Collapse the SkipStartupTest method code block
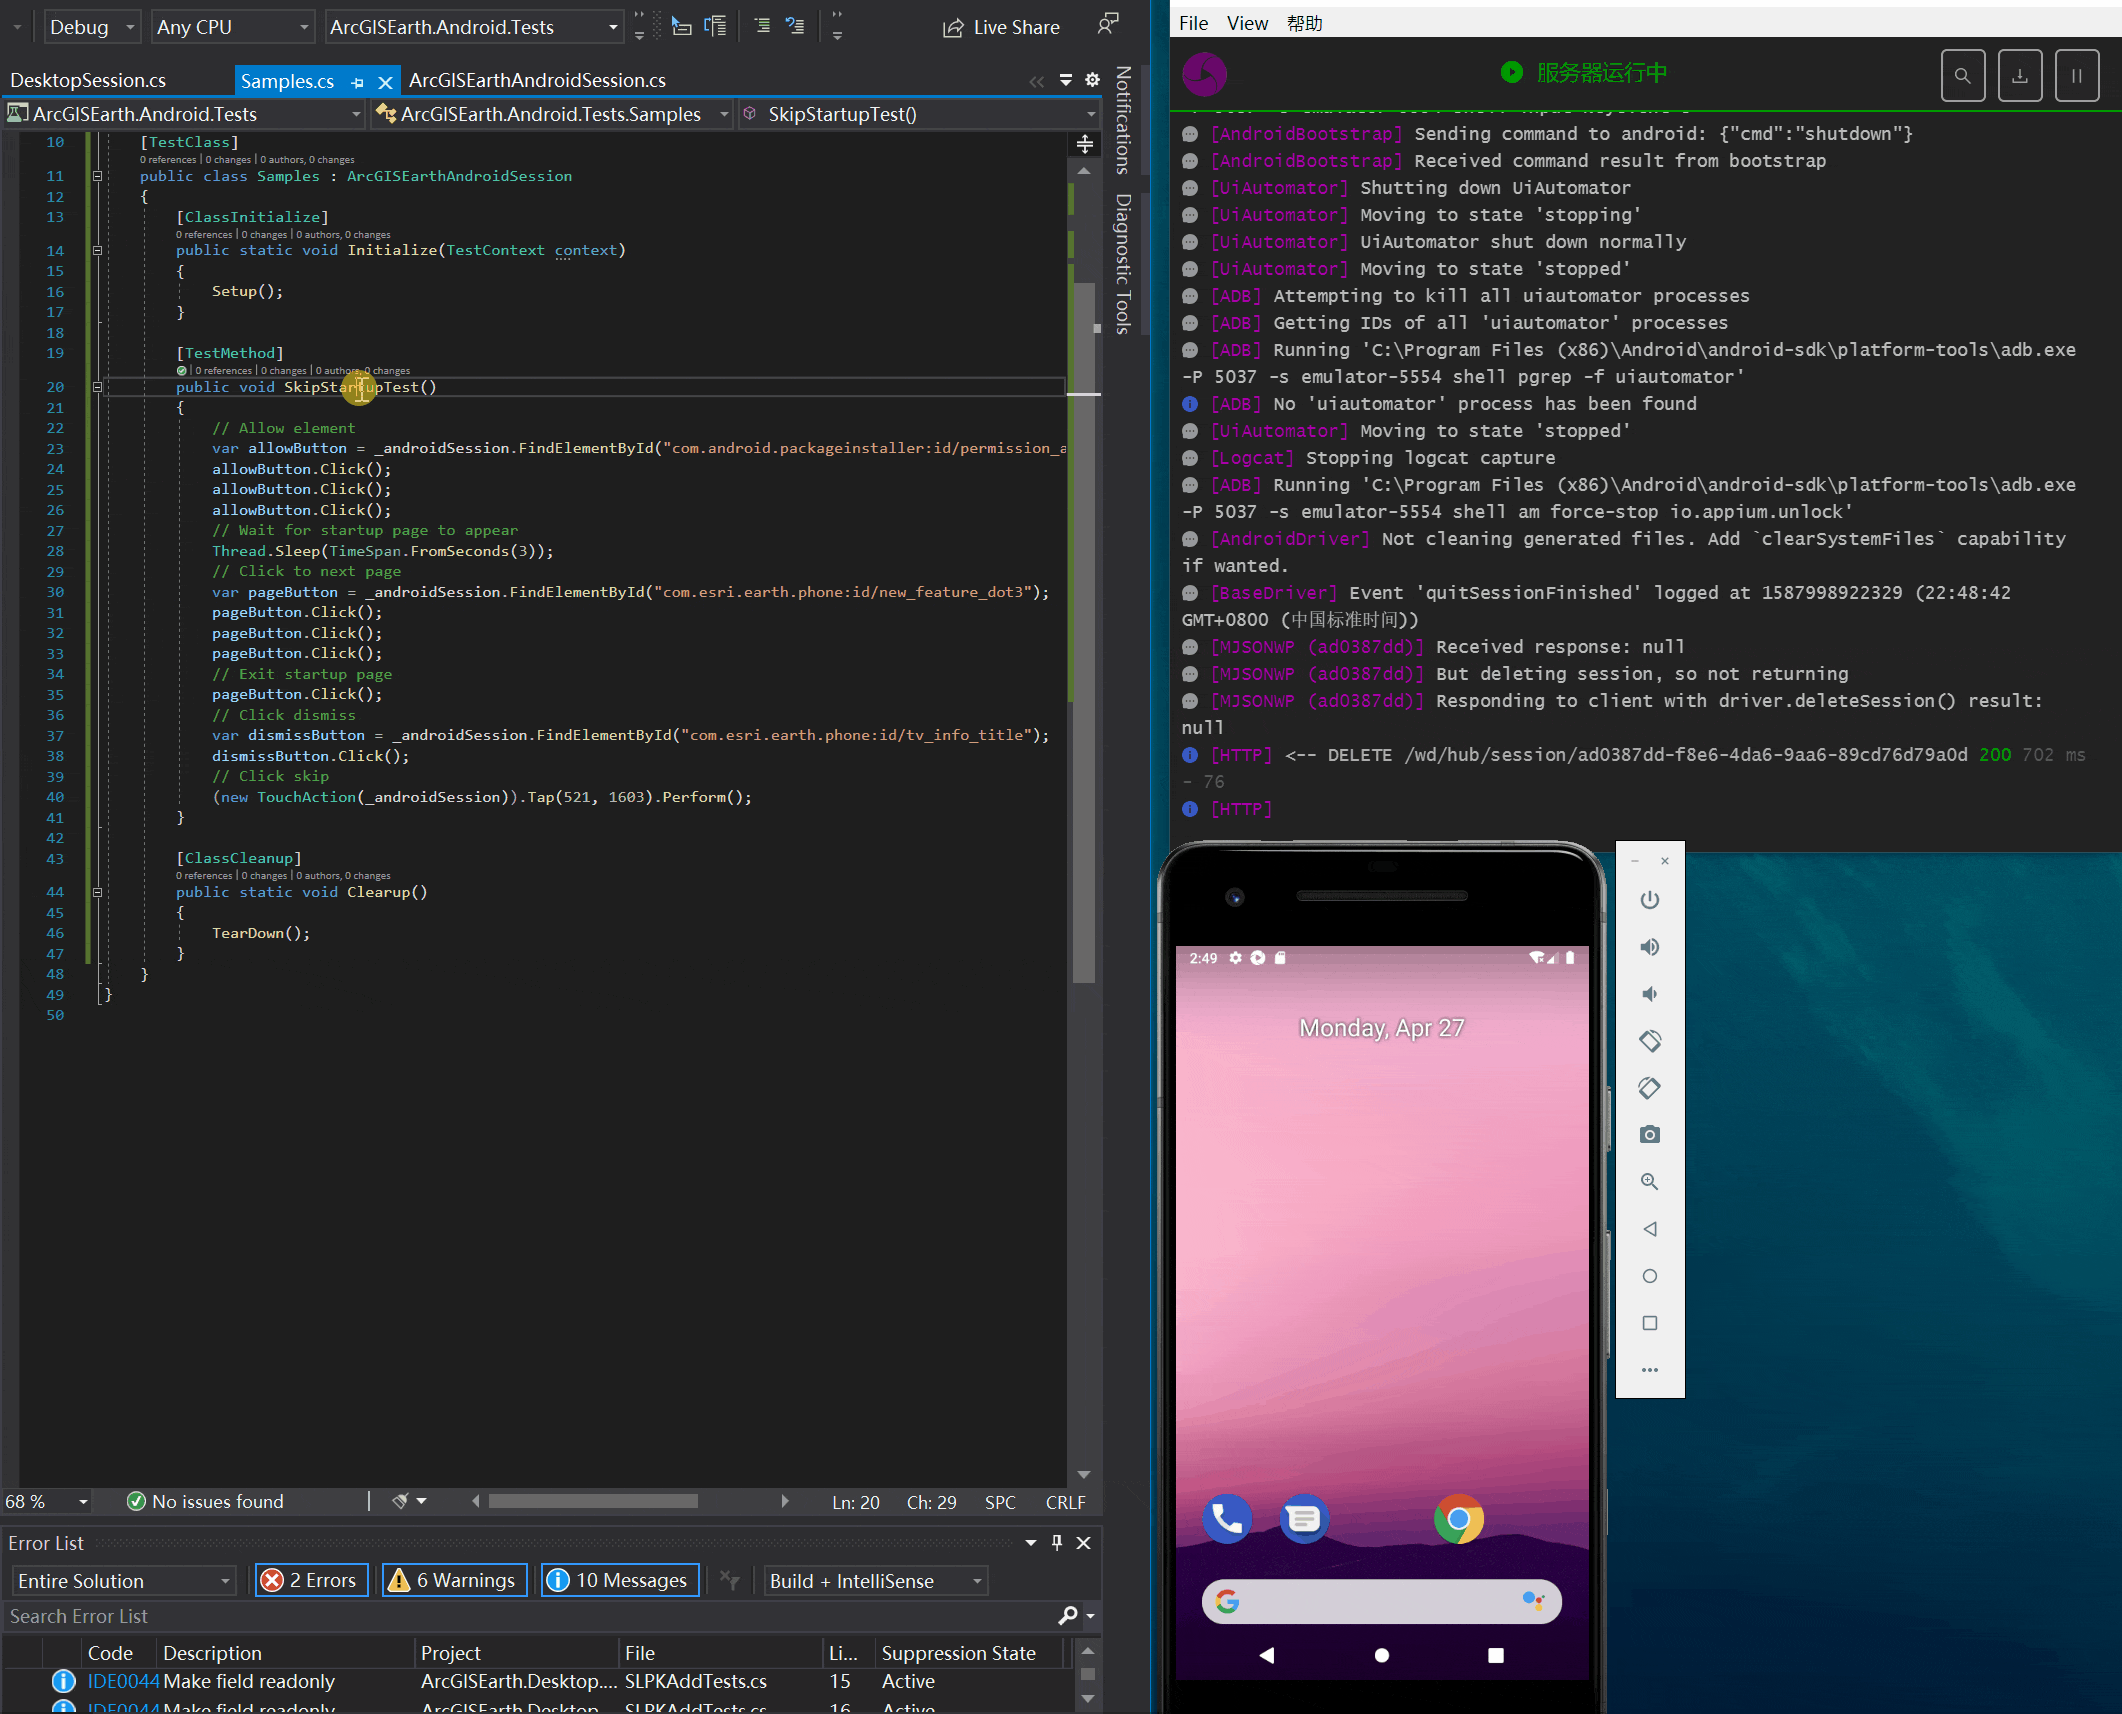This screenshot has height=1714, width=2122. point(97,387)
